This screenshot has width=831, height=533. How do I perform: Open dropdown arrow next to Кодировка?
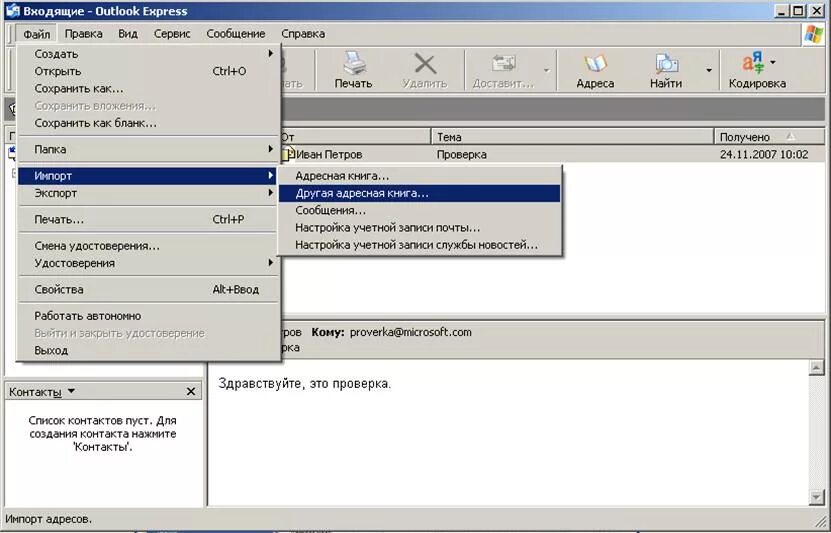773,62
